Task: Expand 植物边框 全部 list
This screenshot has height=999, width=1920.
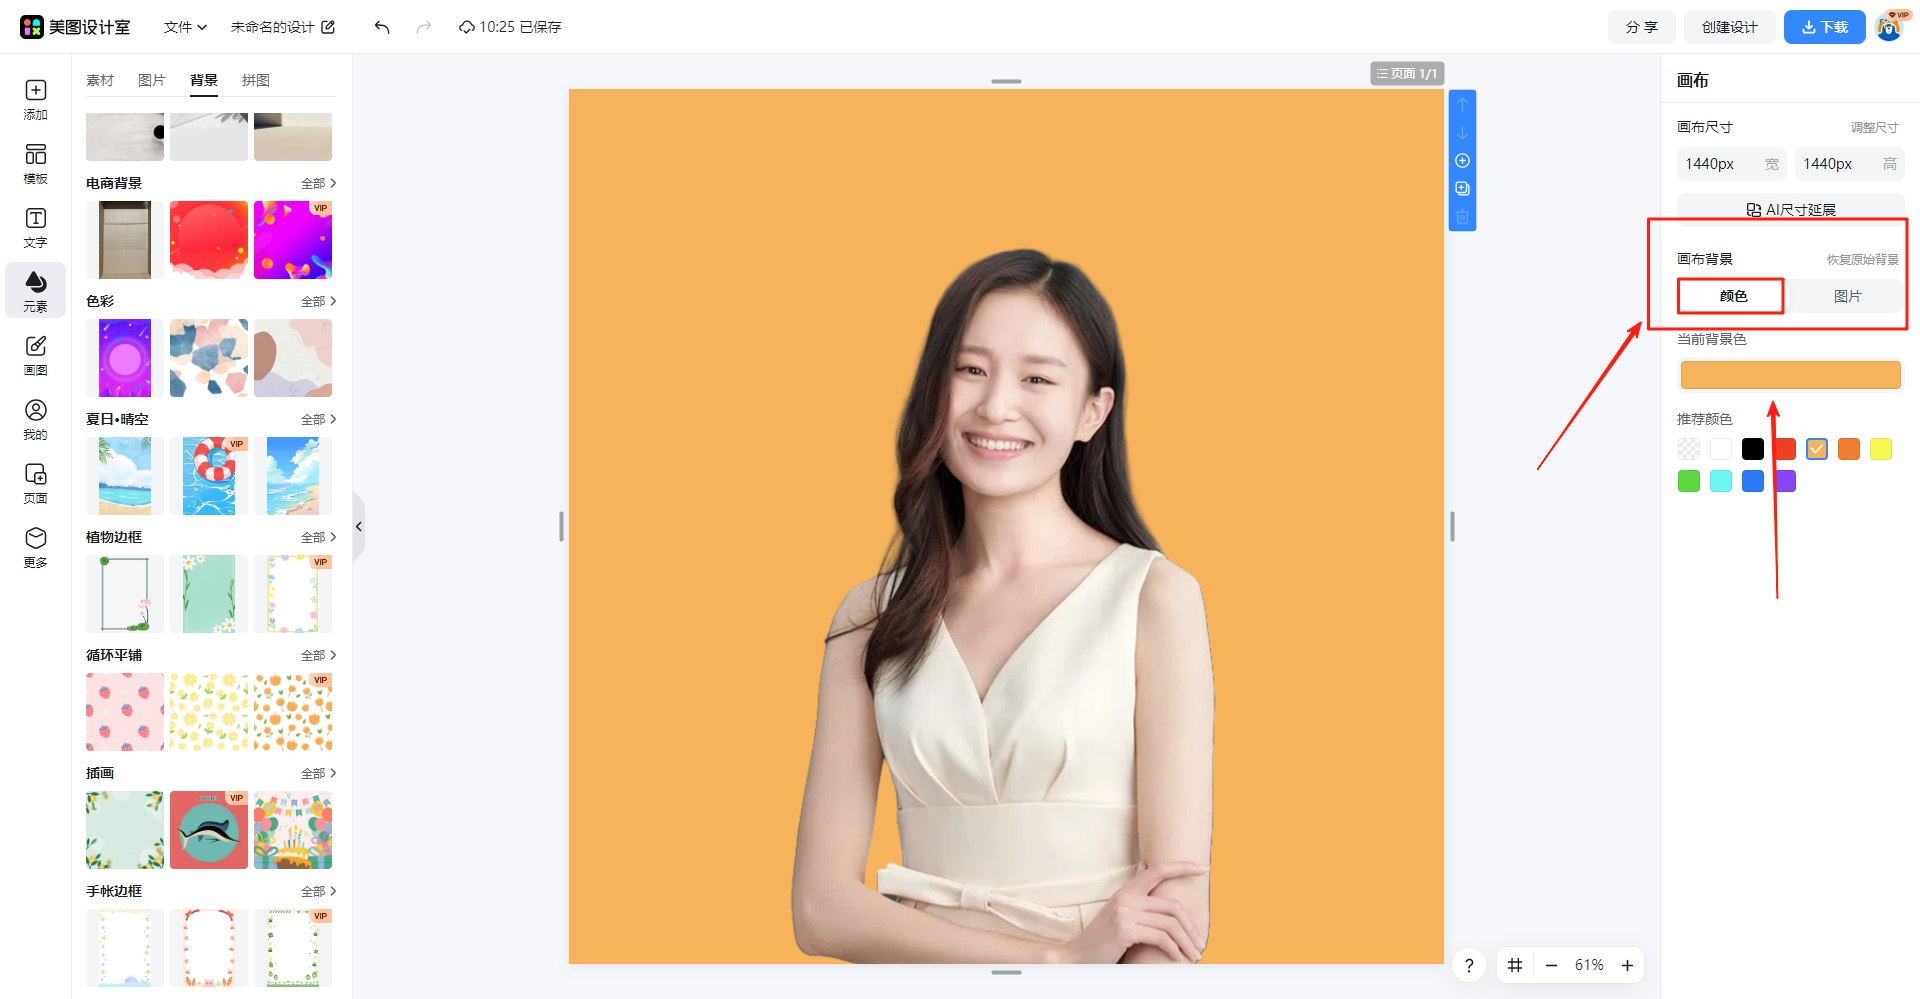Action: point(319,537)
